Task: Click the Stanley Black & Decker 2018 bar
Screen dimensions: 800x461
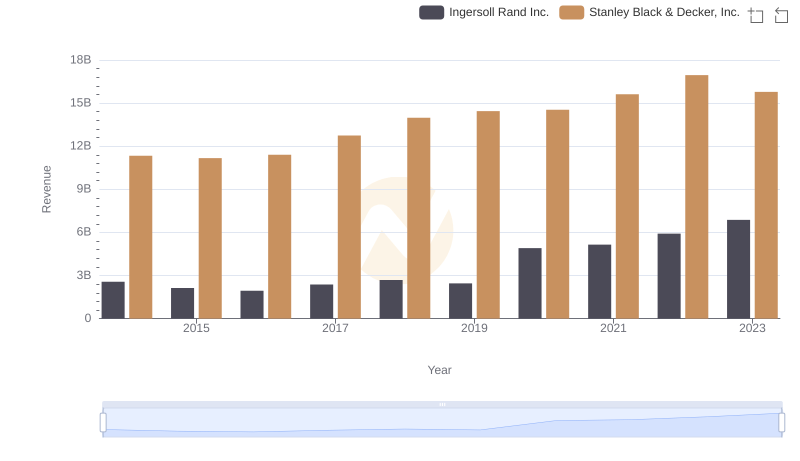Action: [418, 218]
